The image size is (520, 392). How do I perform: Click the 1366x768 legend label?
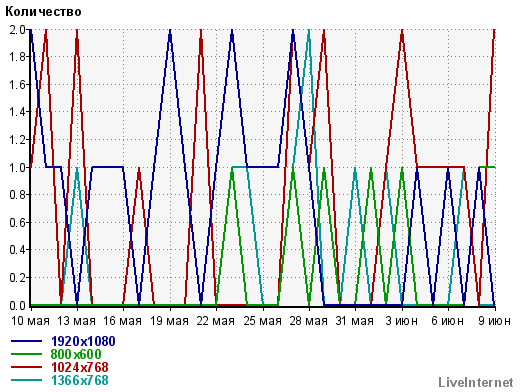80,380
